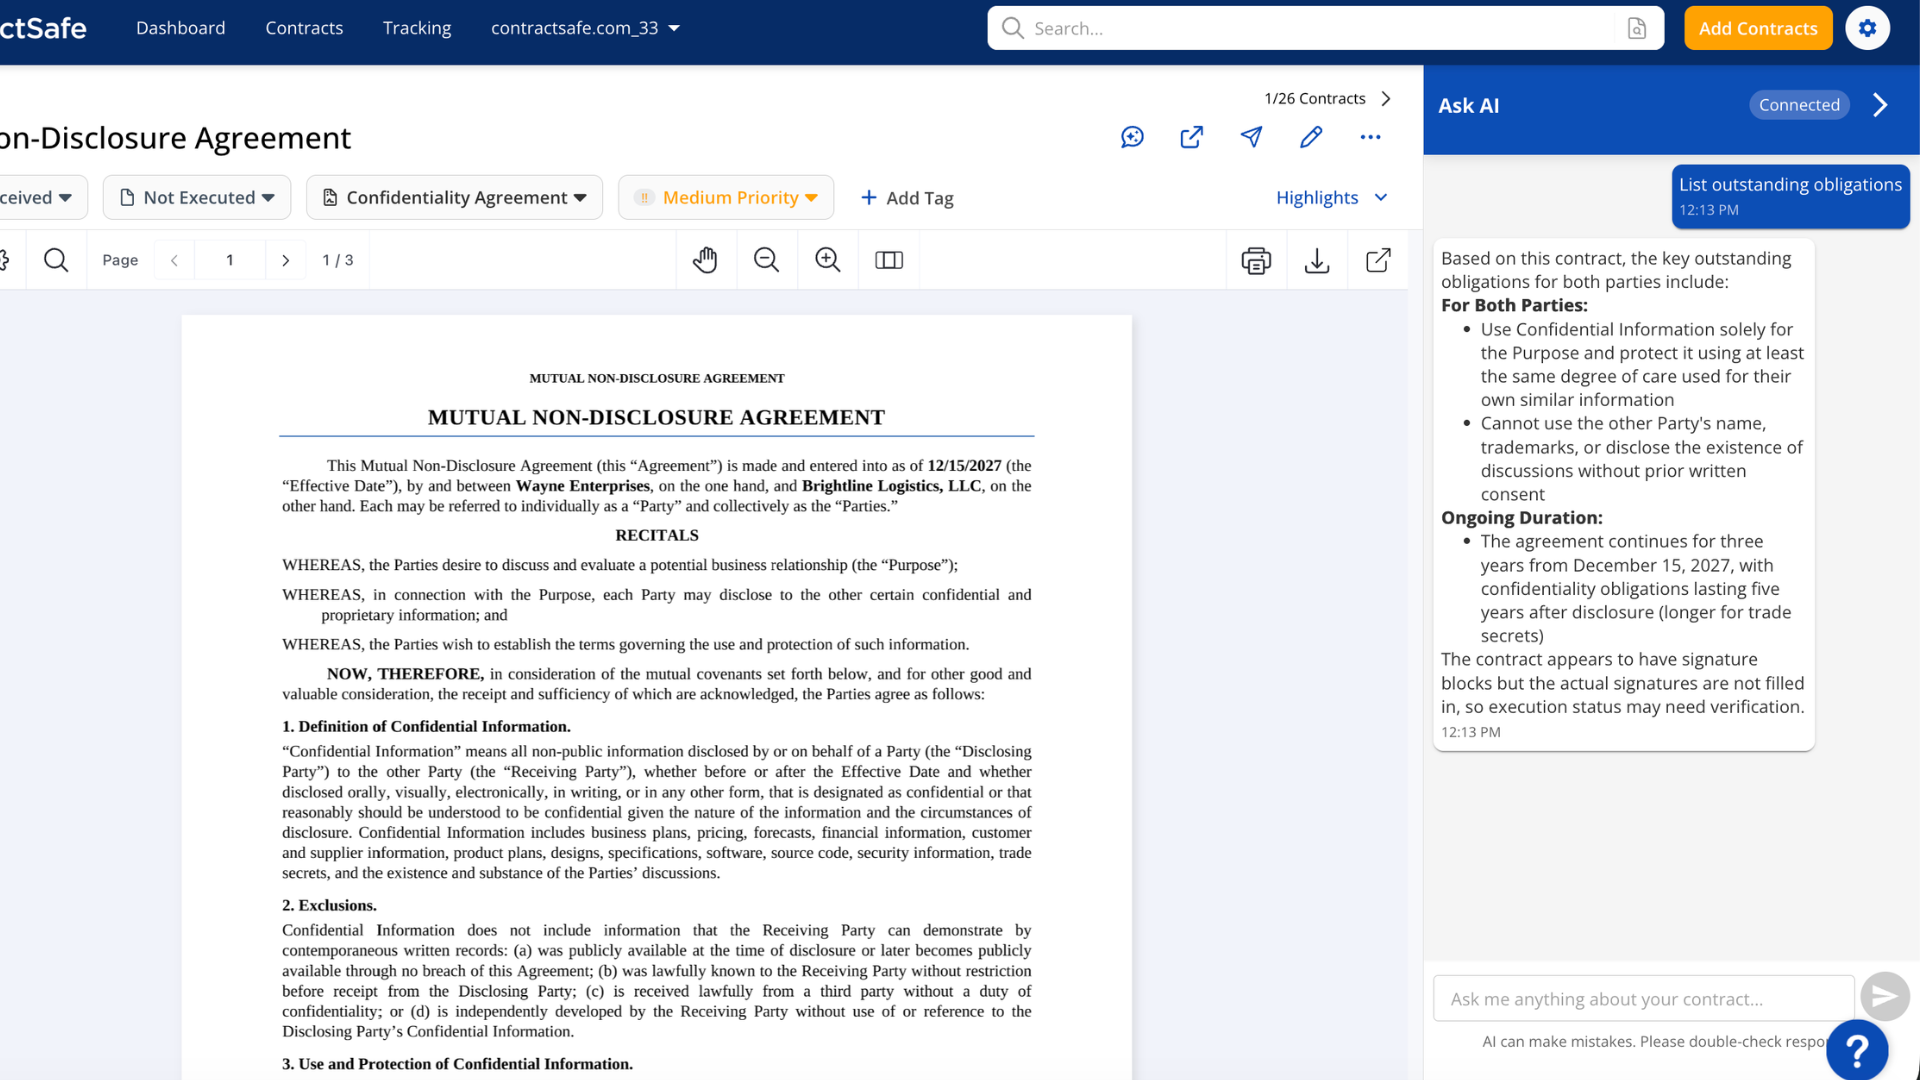Click the Connected status badge
The height and width of the screenshot is (1080, 1920).
coord(1799,105)
